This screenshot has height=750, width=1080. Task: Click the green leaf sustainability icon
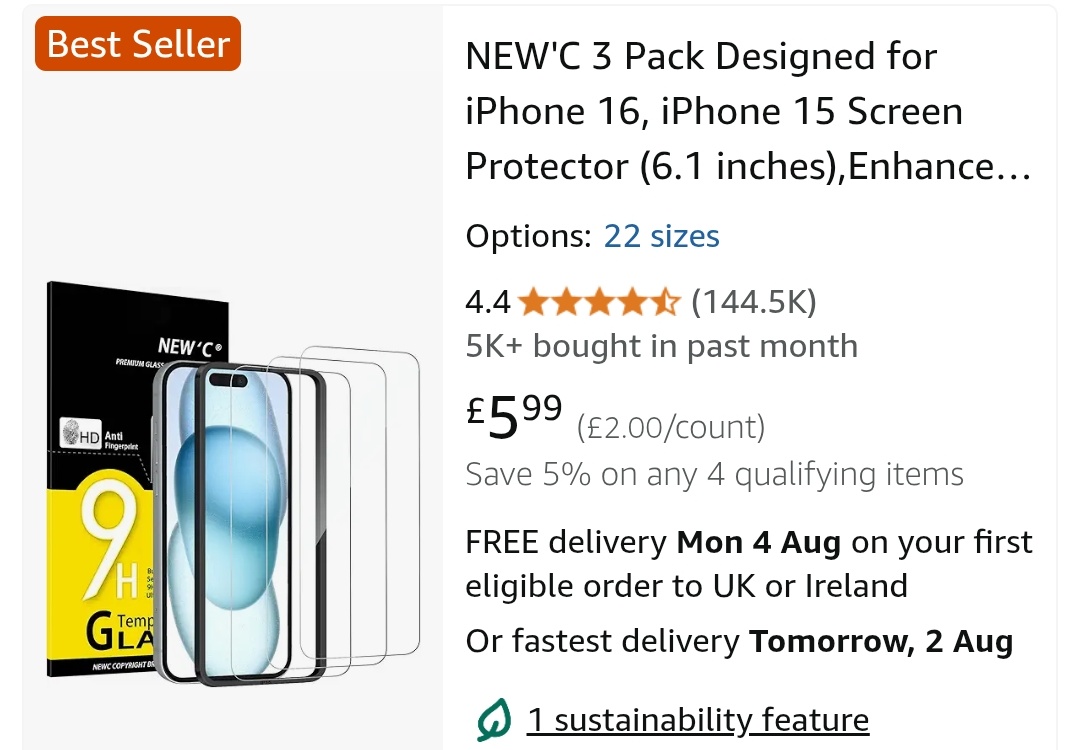click(x=494, y=720)
